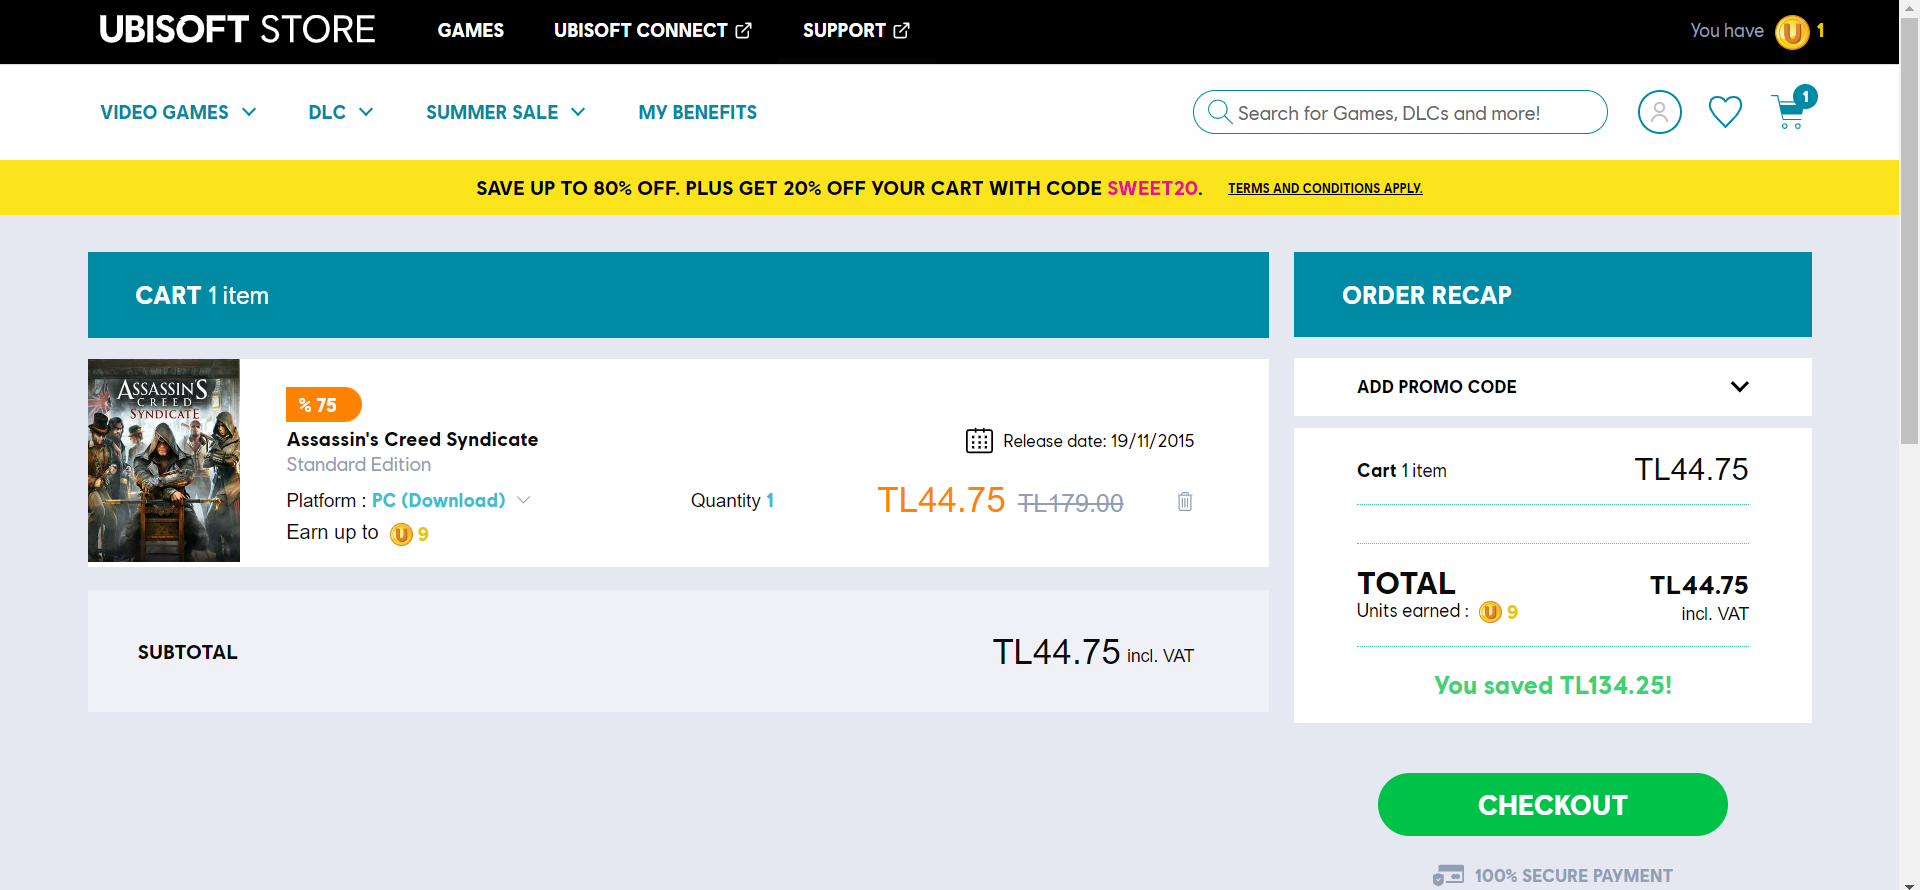This screenshot has width=1920, height=890.
Task: Click the SWEET20 promo code text
Action: [1153, 188]
